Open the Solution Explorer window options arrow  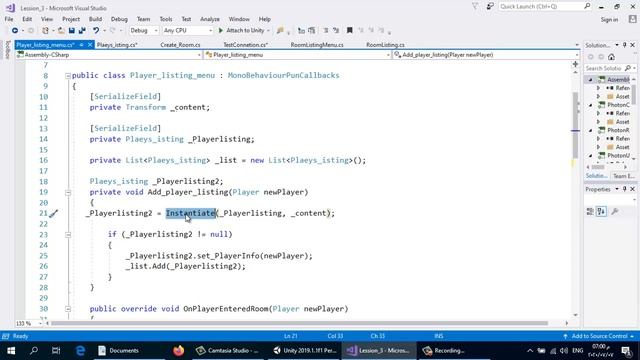617,45
